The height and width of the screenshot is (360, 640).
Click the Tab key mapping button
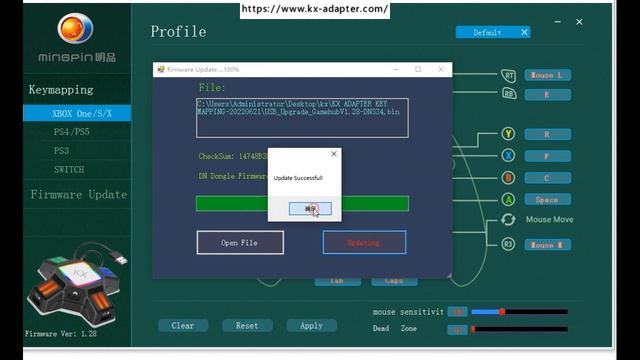(x=338, y=281)
